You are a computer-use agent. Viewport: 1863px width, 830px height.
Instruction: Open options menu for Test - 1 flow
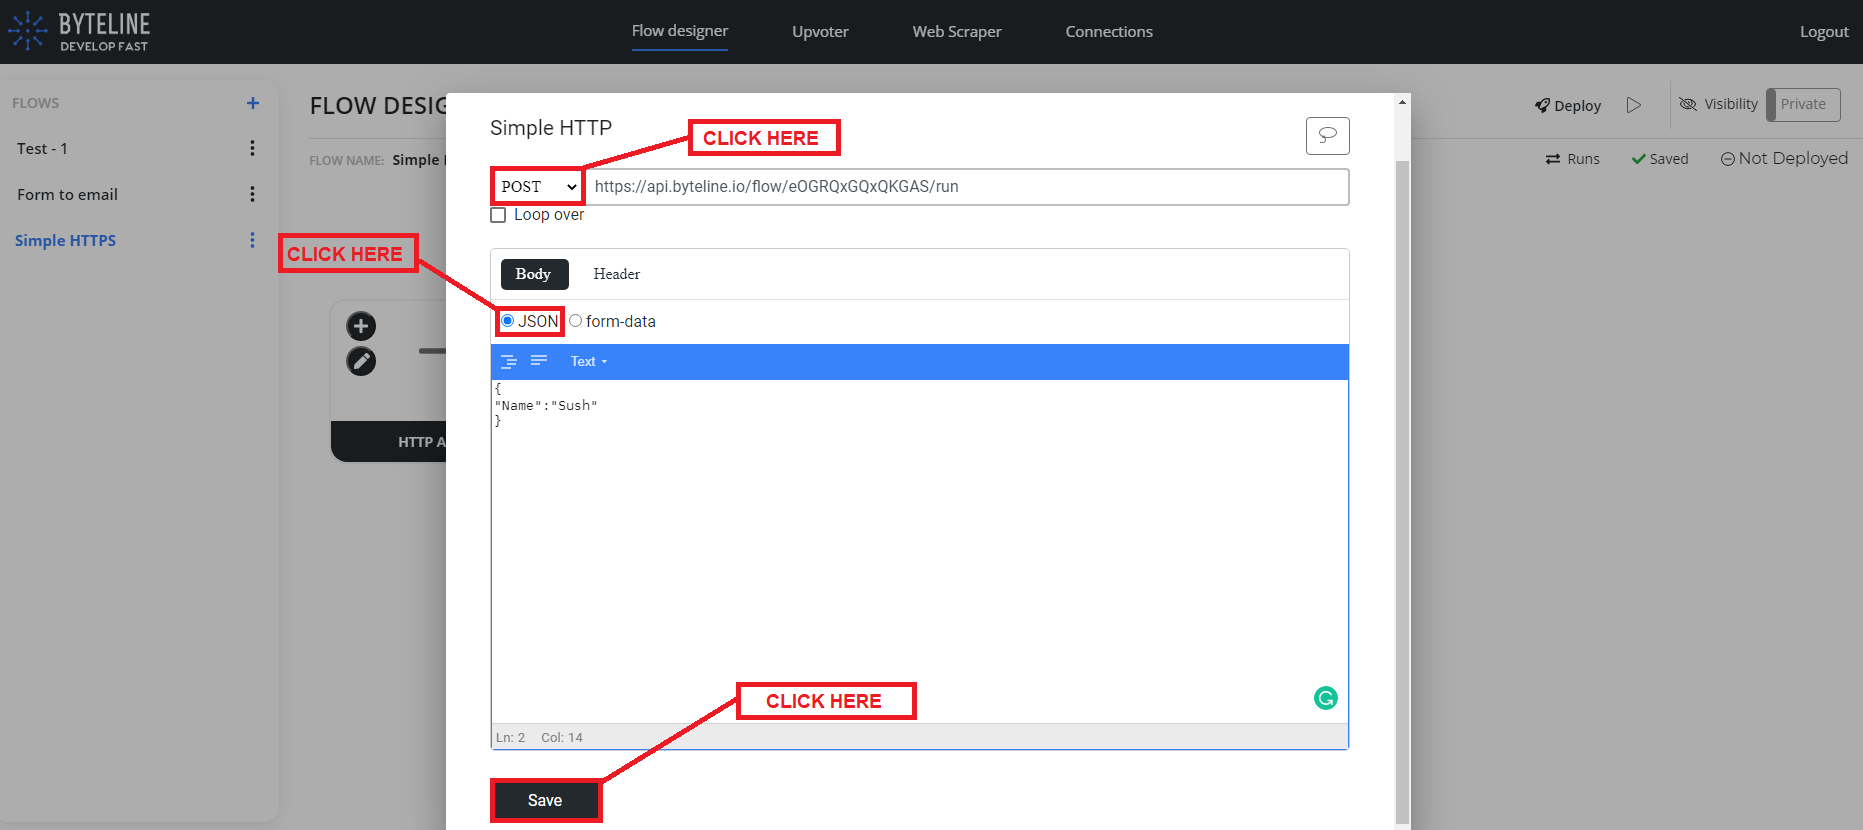pos(252,148)
